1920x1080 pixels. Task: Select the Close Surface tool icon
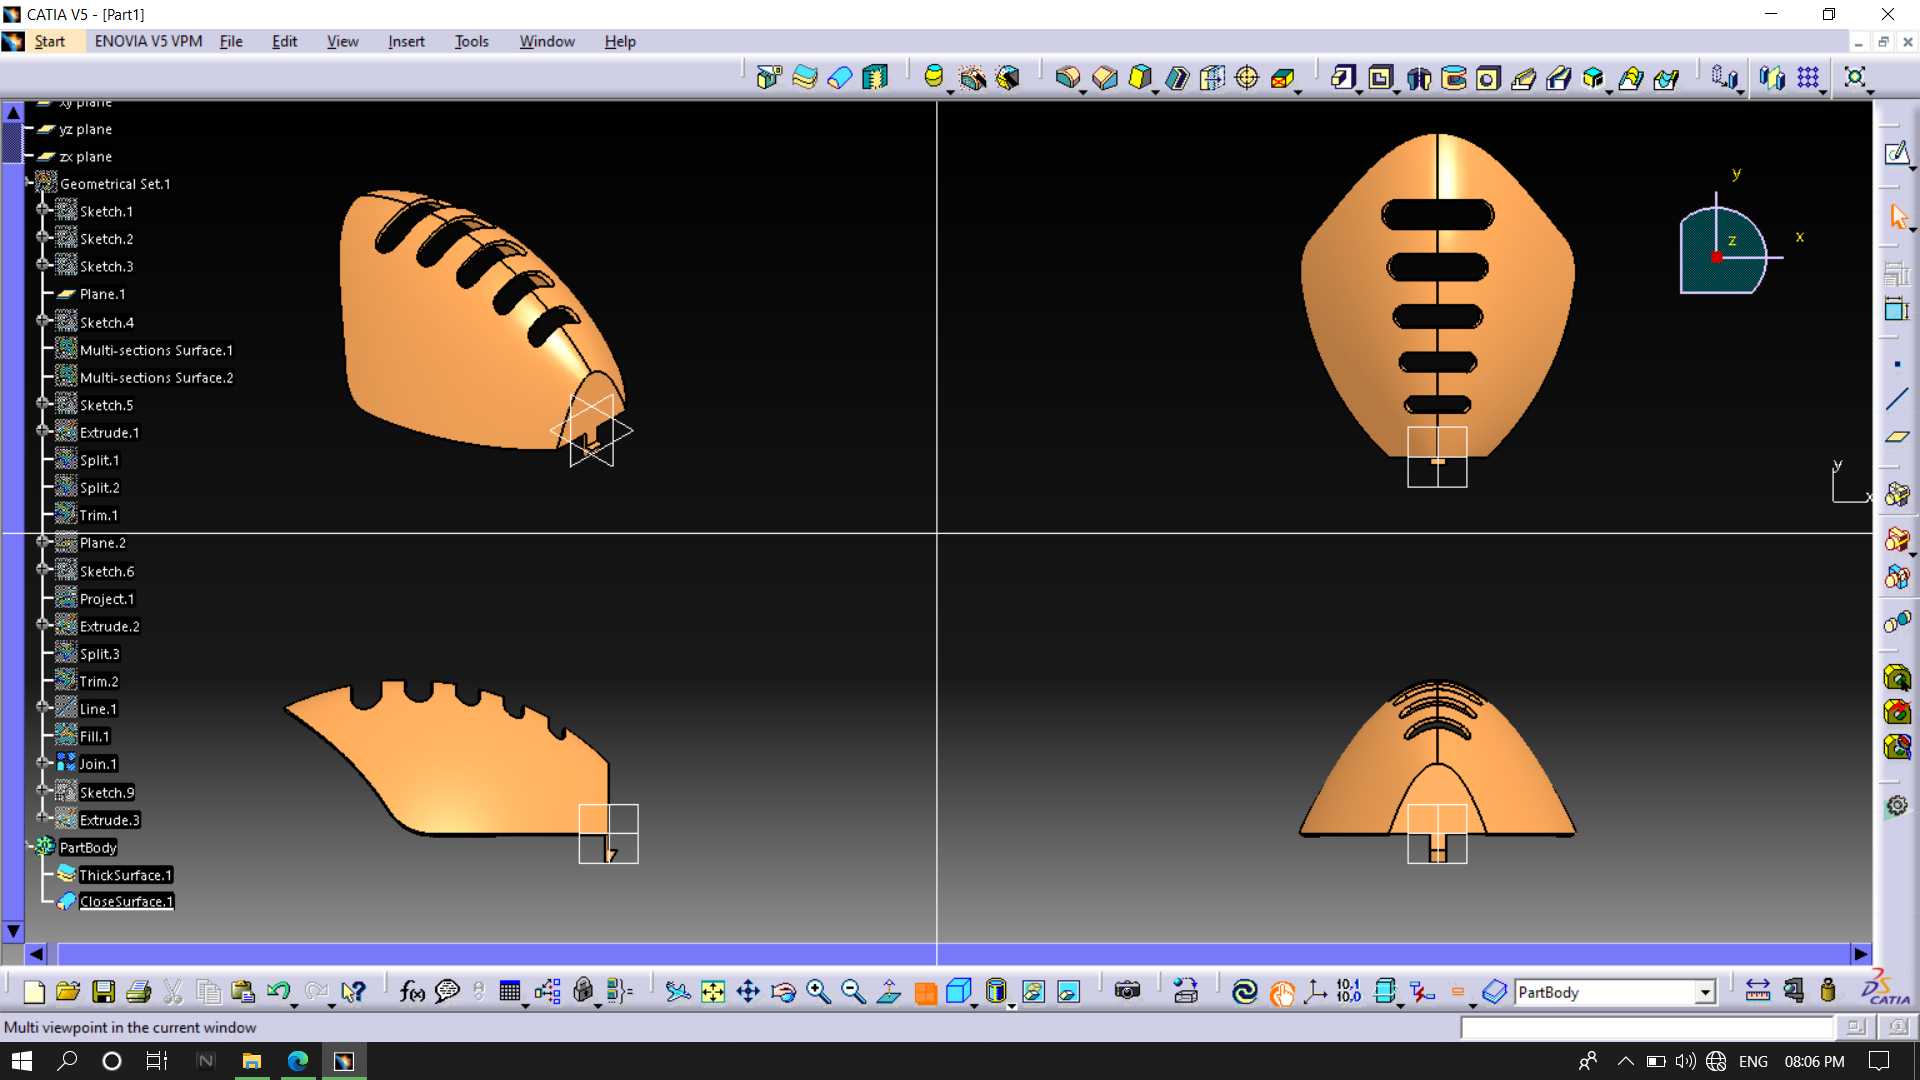pyautogui.click(x=840, y=77)
